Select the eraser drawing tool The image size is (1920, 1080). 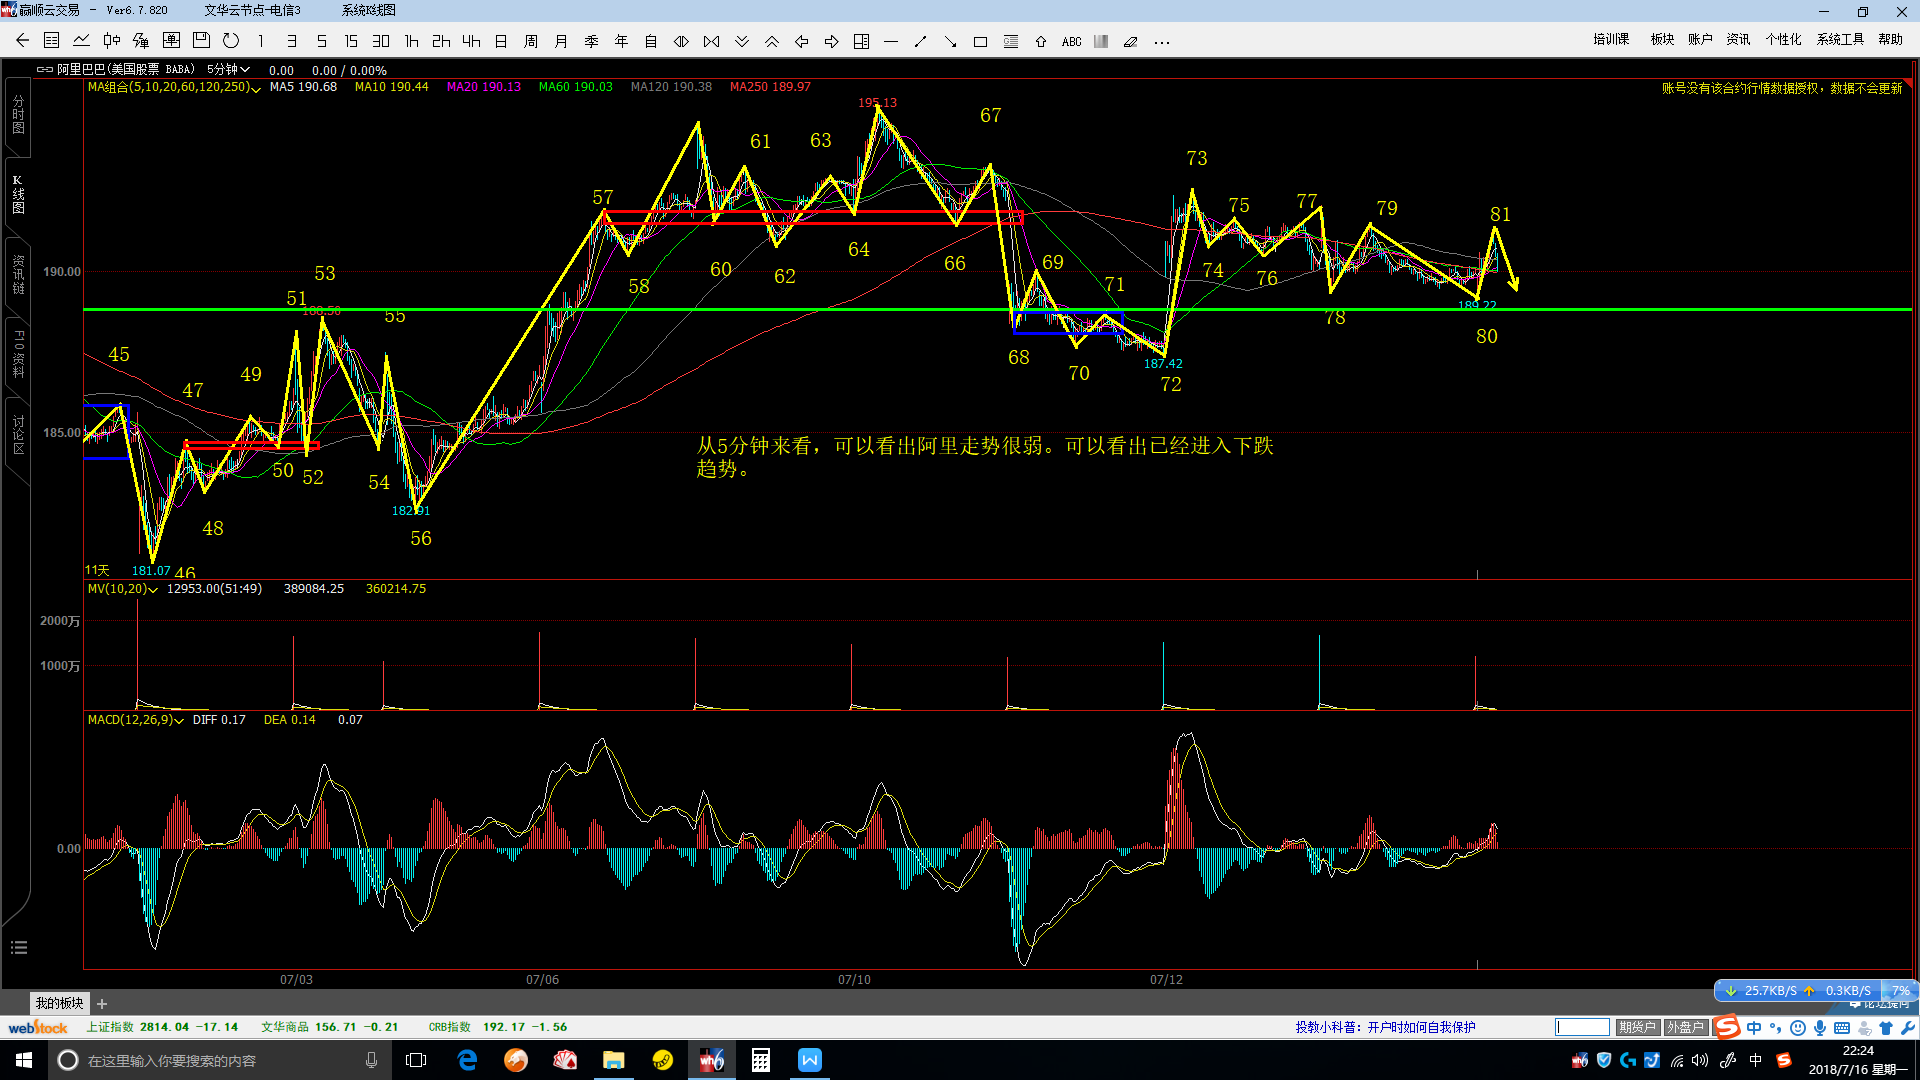(1131, 41)
